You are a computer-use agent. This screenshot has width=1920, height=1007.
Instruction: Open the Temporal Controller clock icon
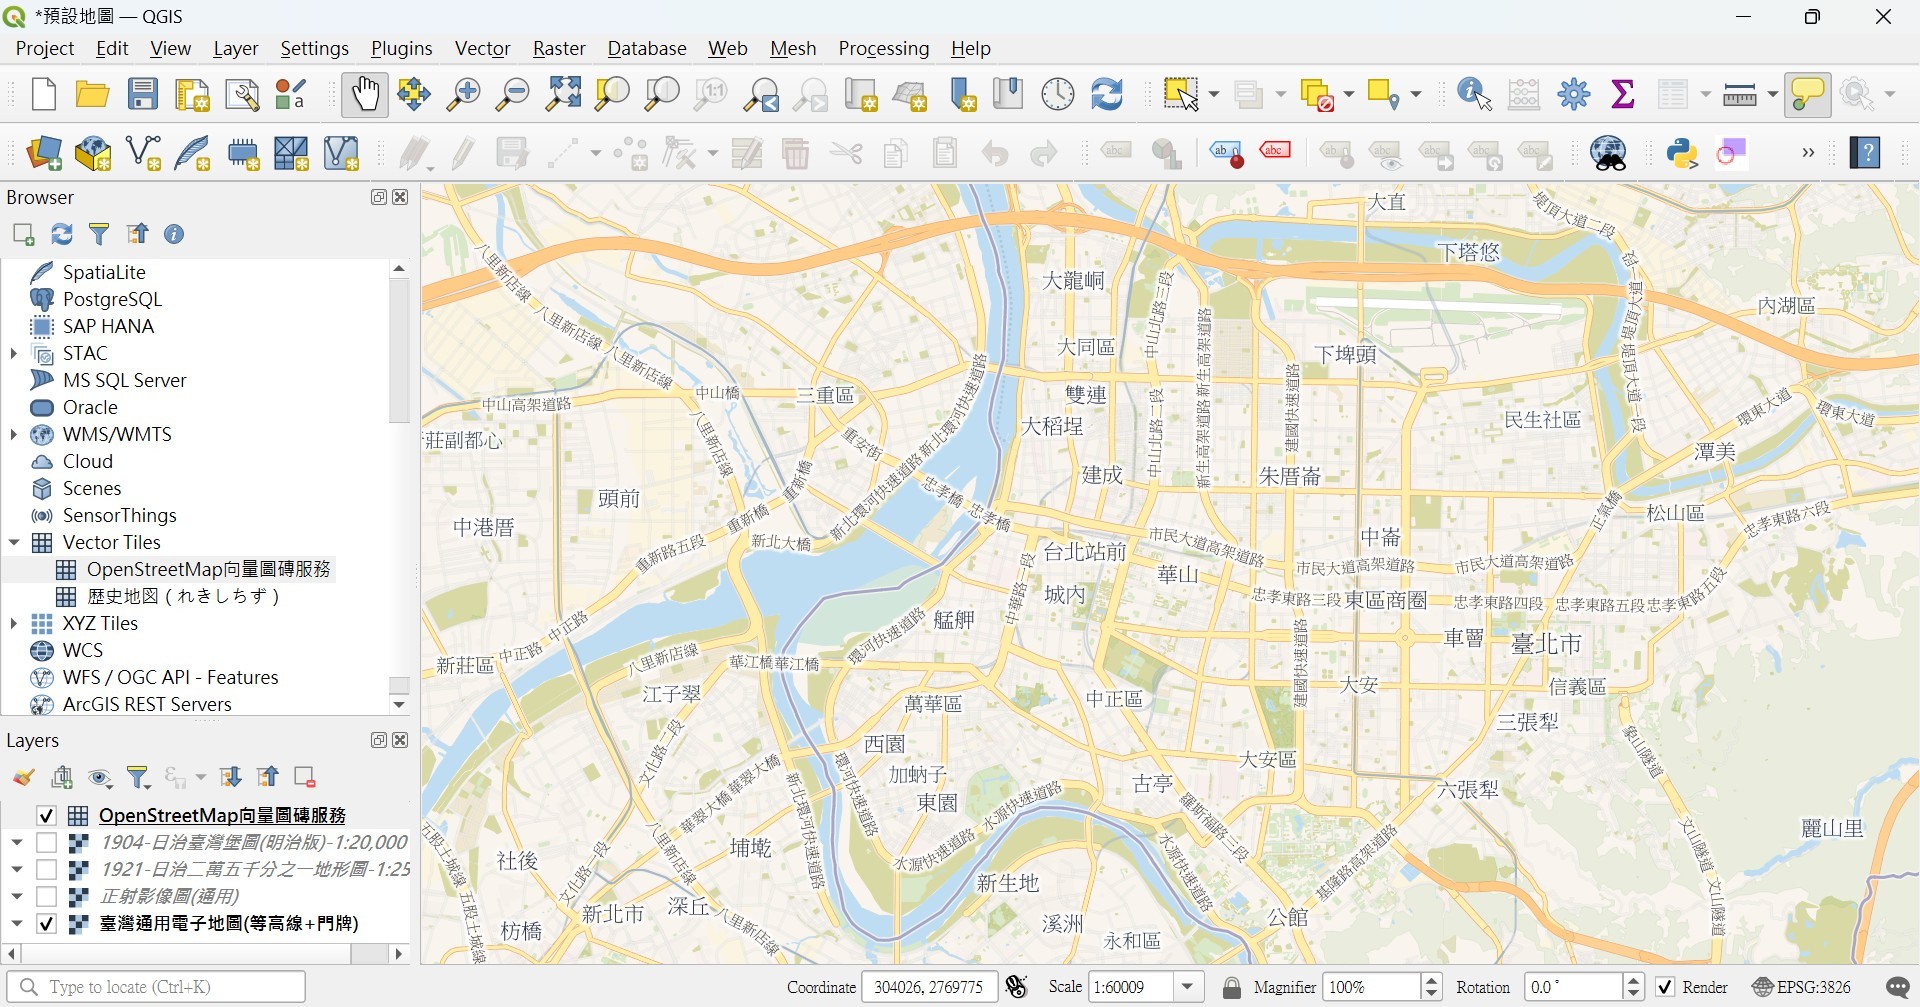pos(1056,93)
